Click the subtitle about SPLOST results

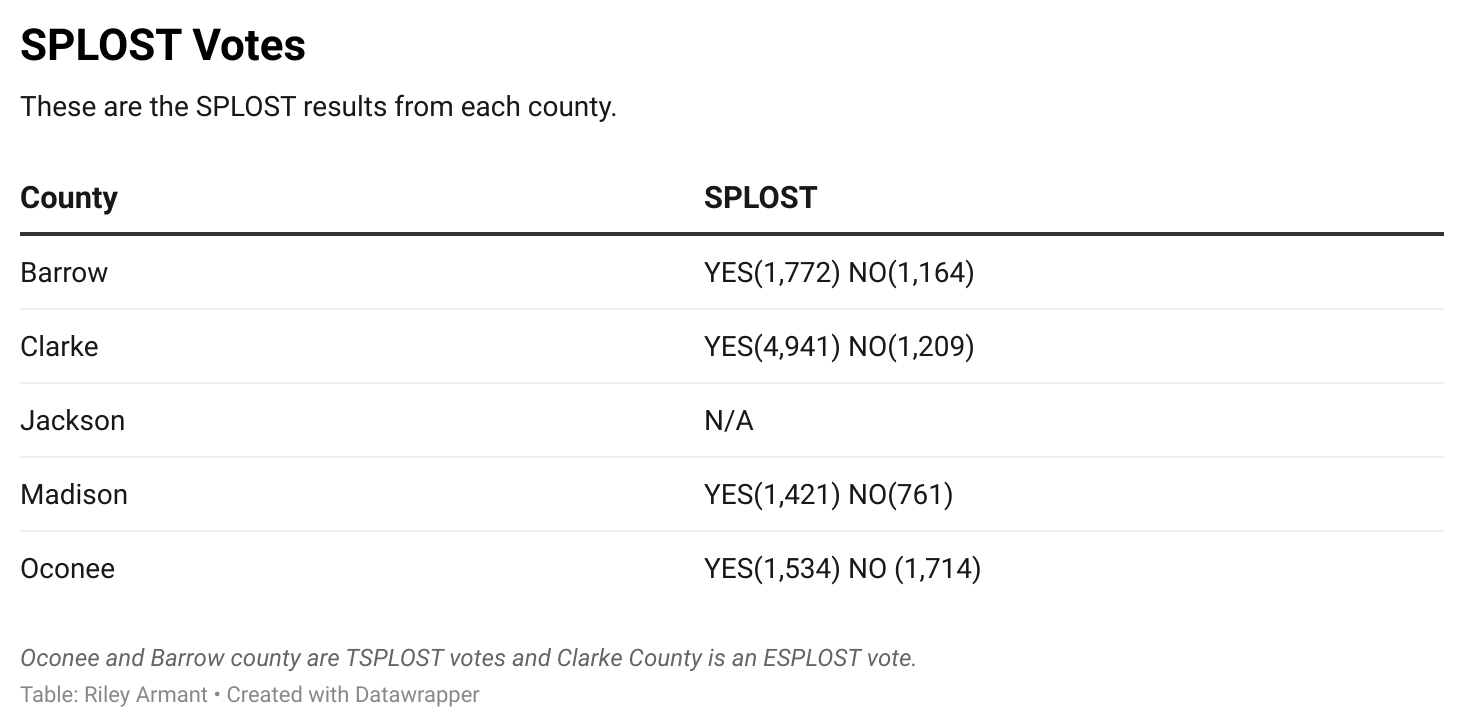[x=318, y=106]
